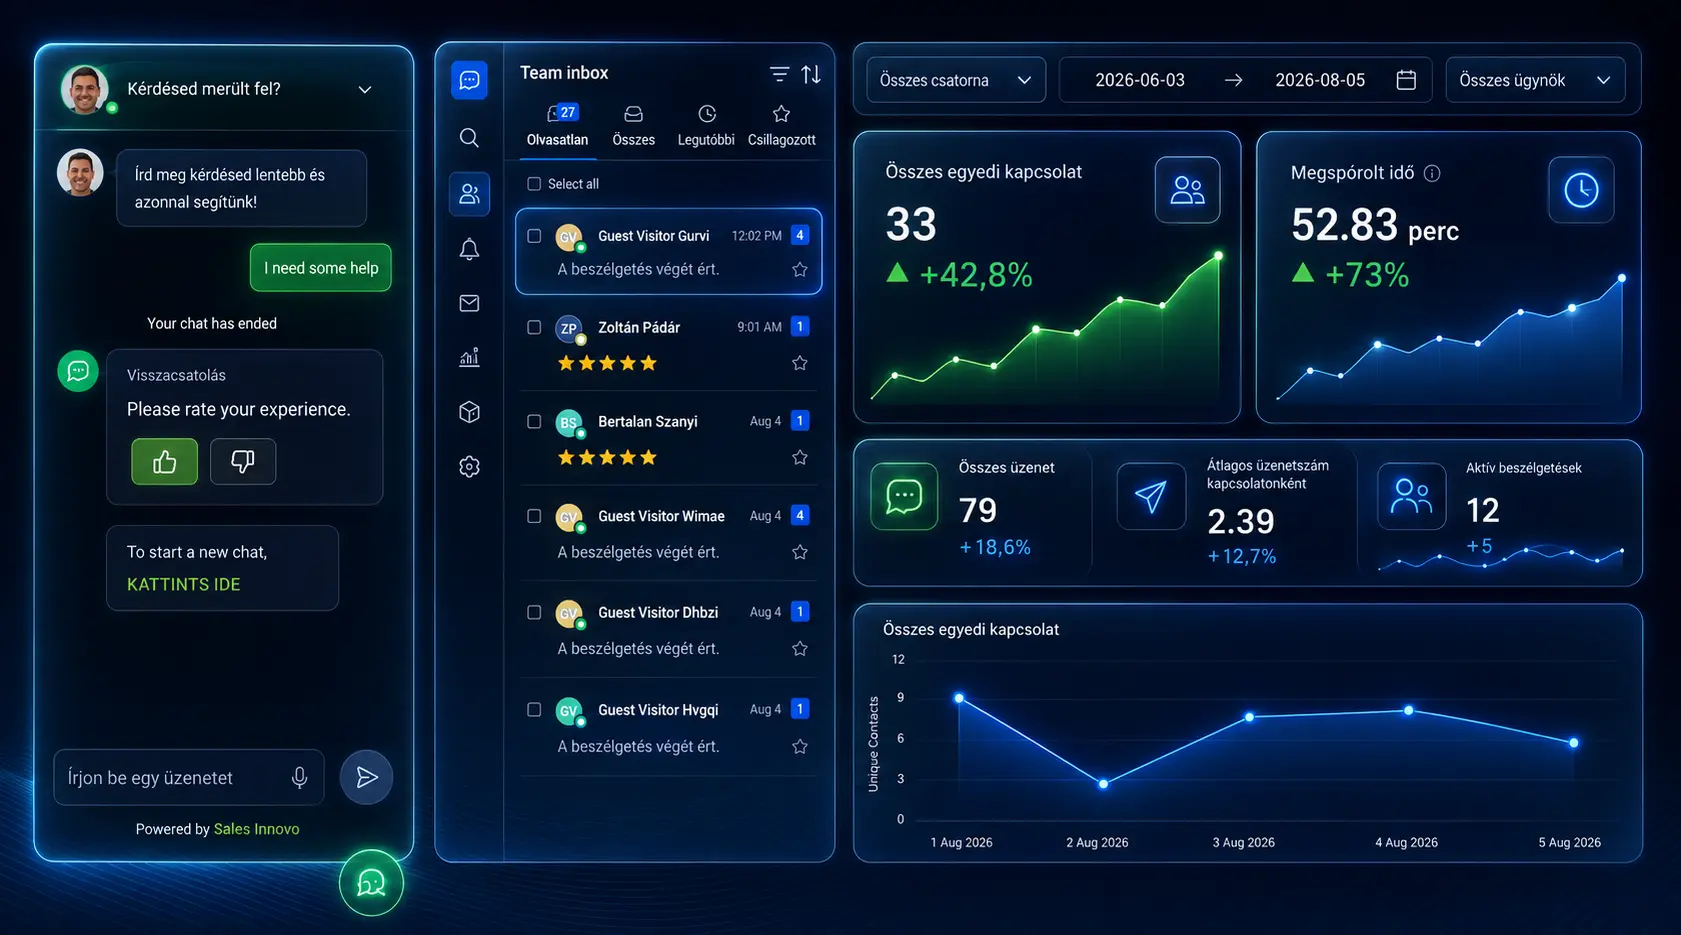This screenshot has height=935, width=1681.
Task: Tick the checkbox for Zoltán Pádár
Action: (534, 327)
